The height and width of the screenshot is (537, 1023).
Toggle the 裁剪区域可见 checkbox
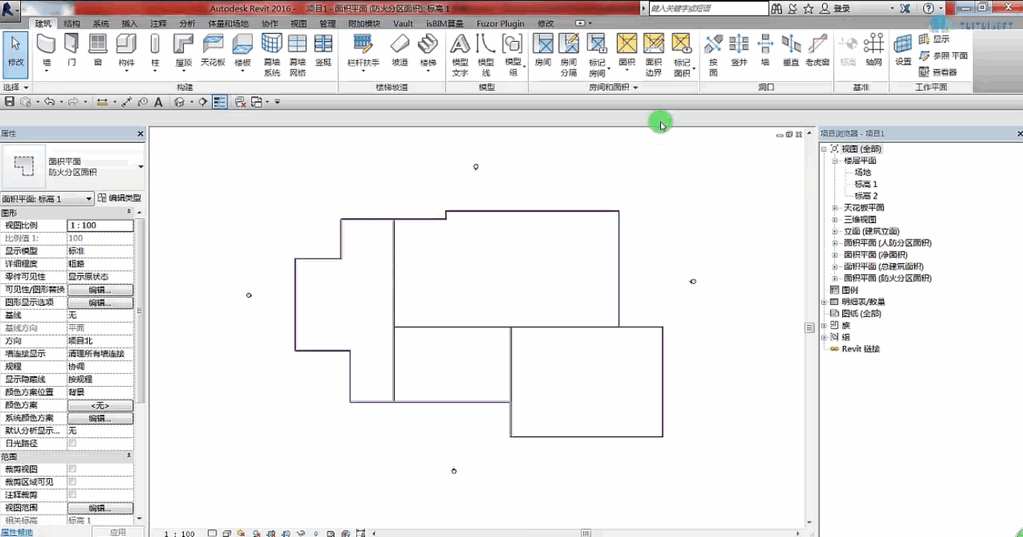(72, 482)
